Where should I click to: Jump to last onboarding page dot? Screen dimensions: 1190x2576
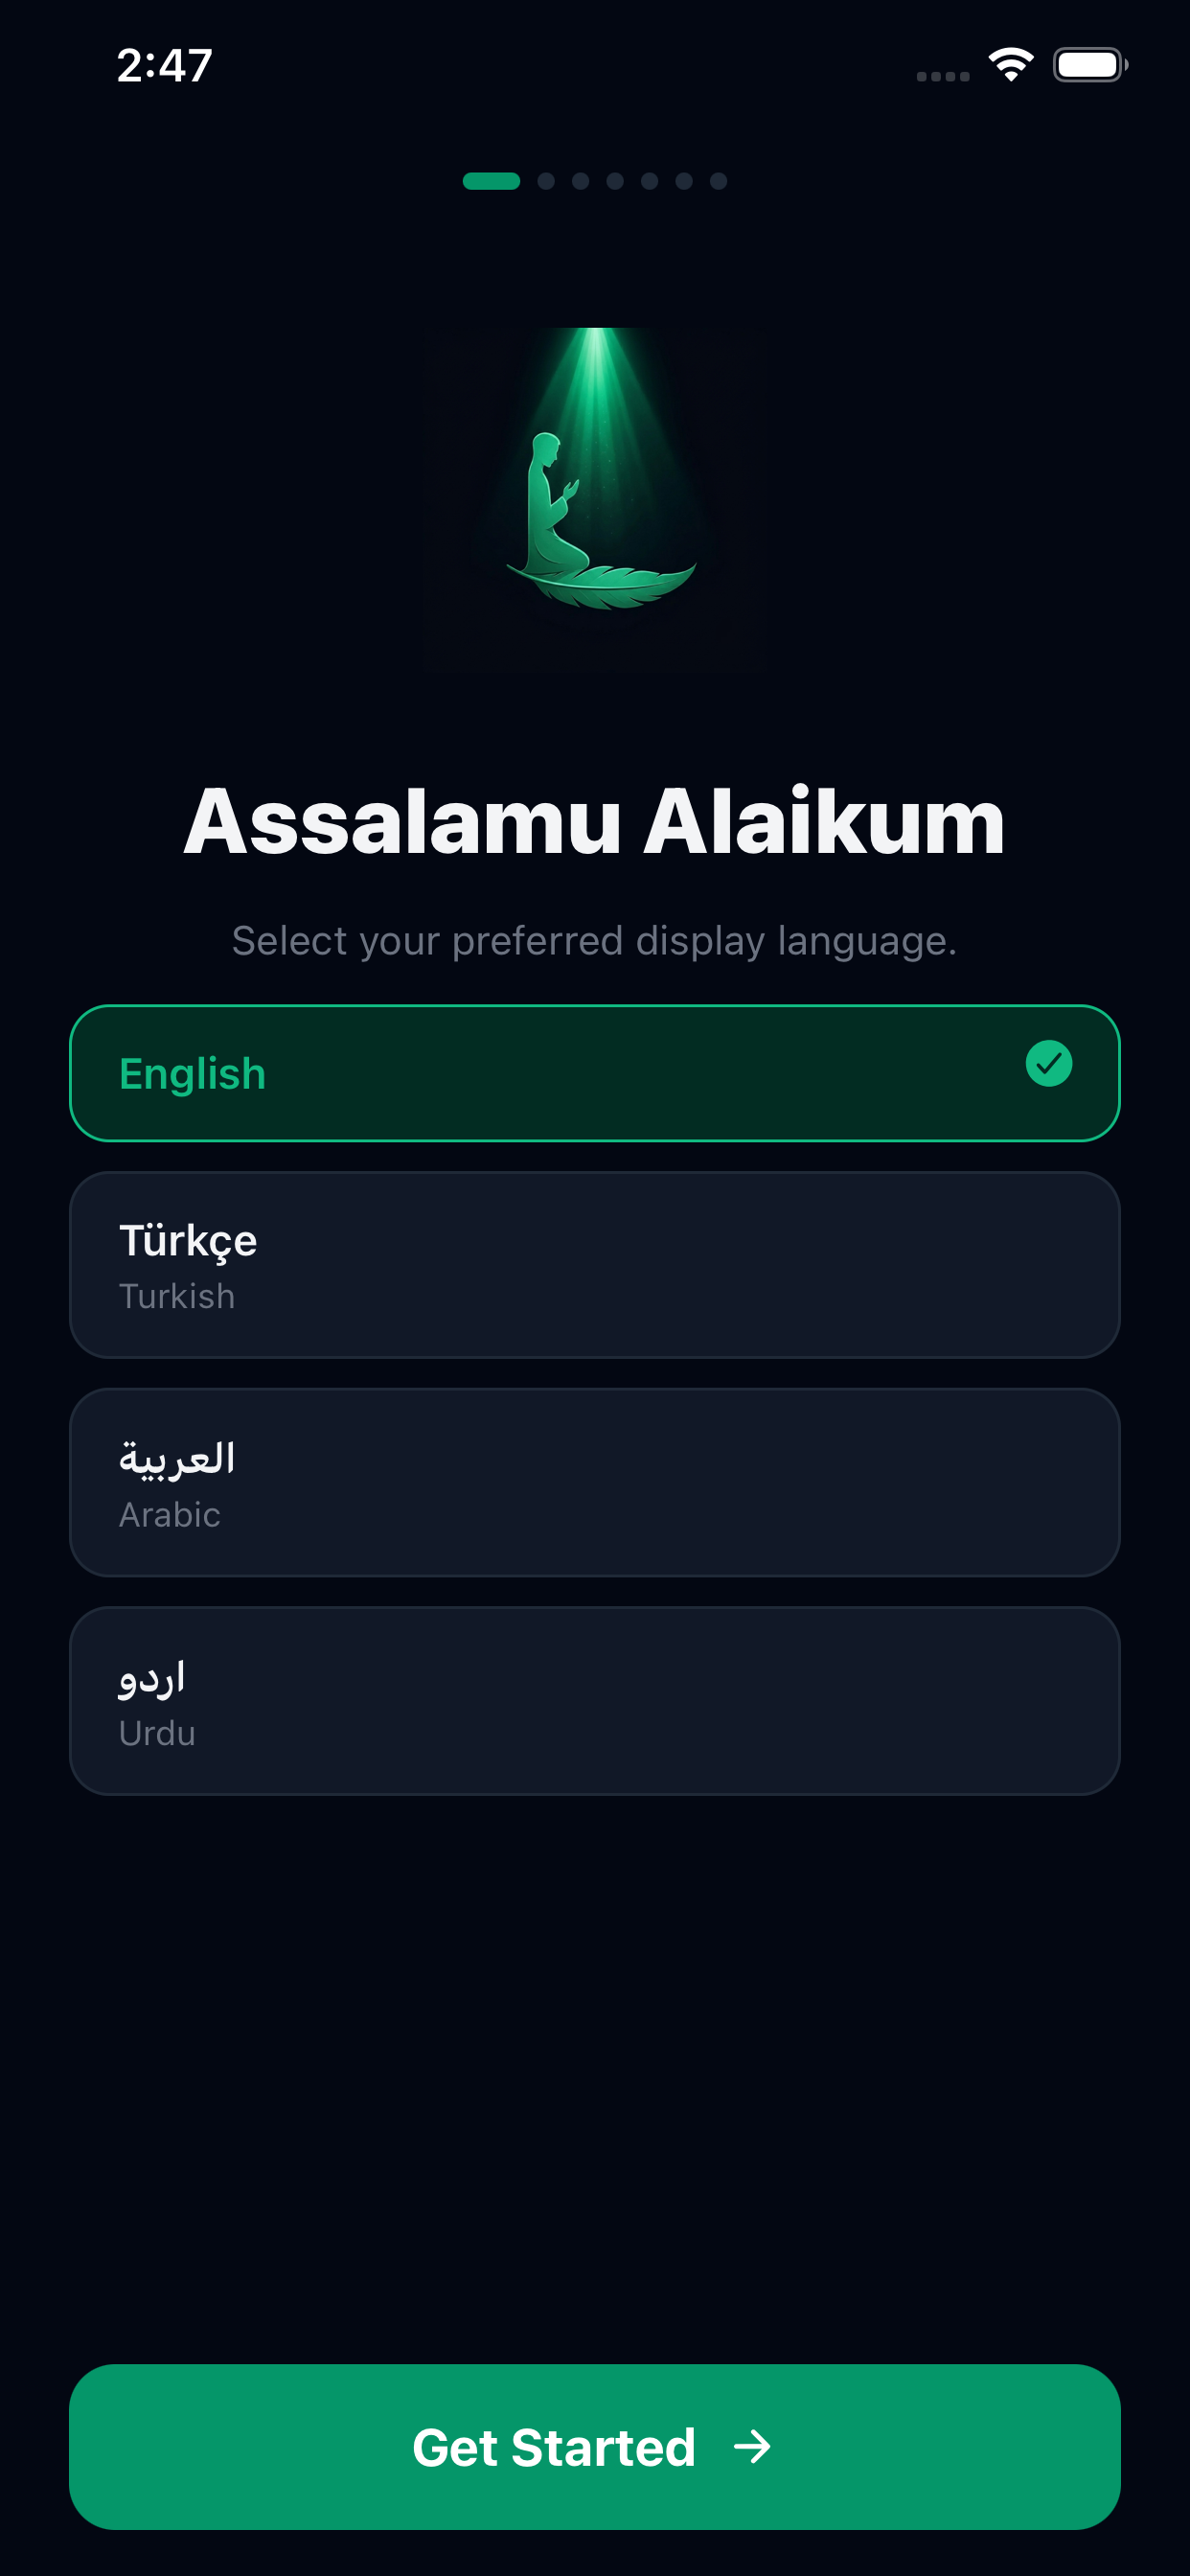click(718, 181)
